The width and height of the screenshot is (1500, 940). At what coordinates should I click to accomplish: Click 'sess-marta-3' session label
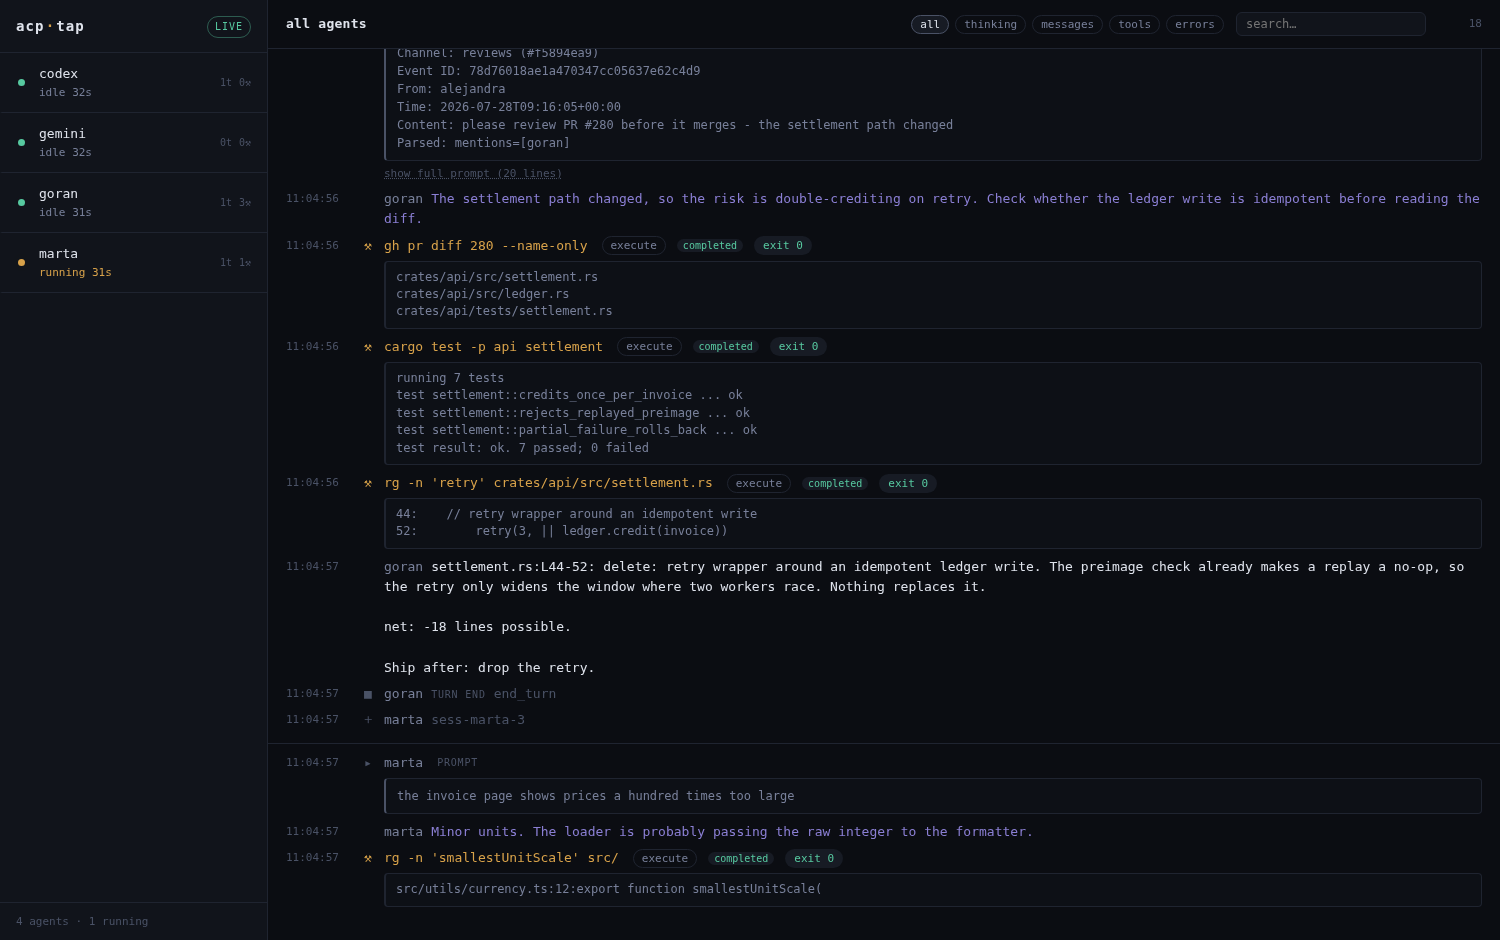click(x=478, y=720)
